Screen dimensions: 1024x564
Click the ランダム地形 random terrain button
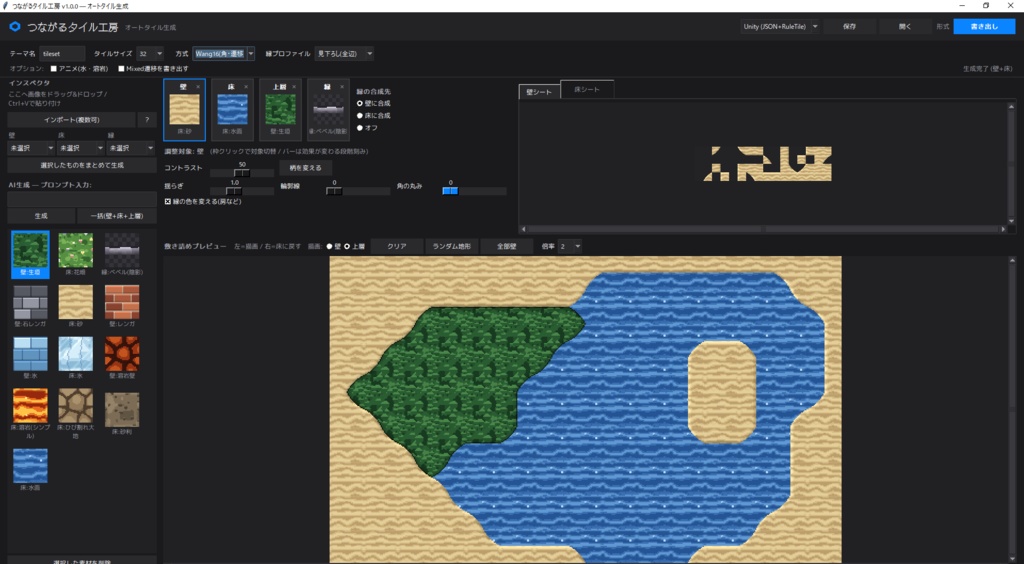[451, 247]
